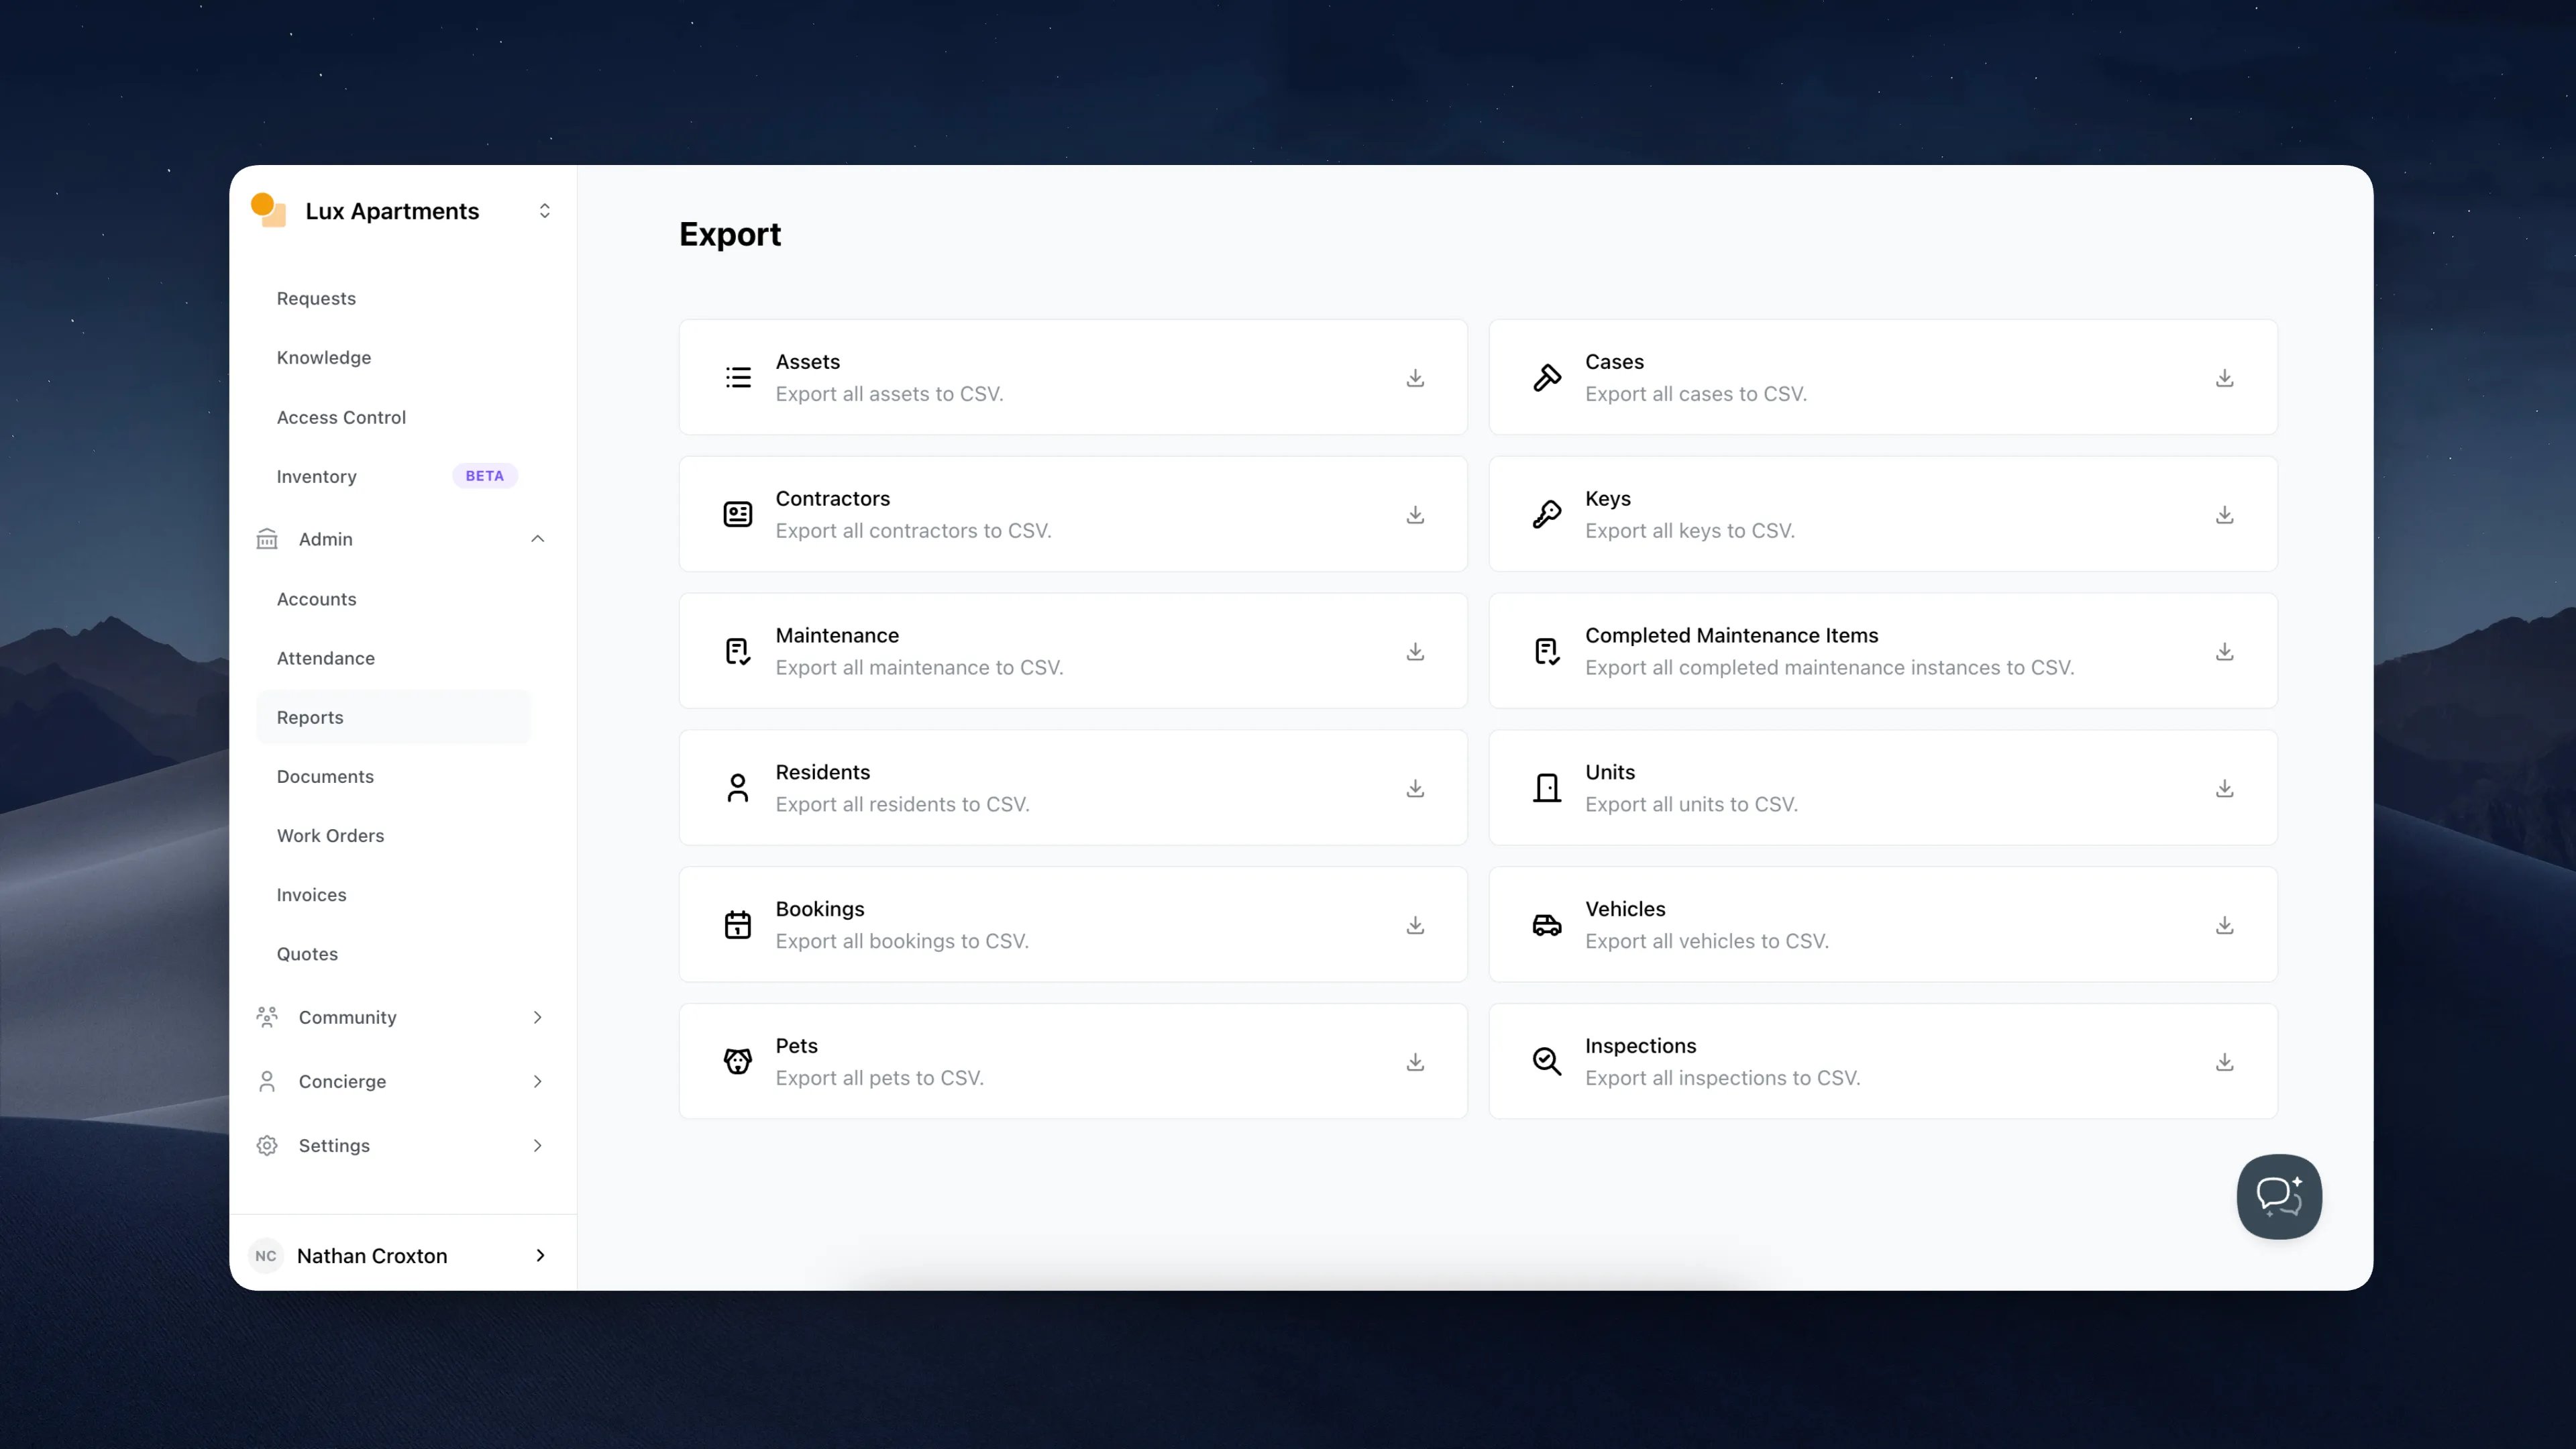Image resolution: width=2576 pixels, height=1449 pixels.
Task: Click the Pets dog icon
Action: (x=737, y=1062)
